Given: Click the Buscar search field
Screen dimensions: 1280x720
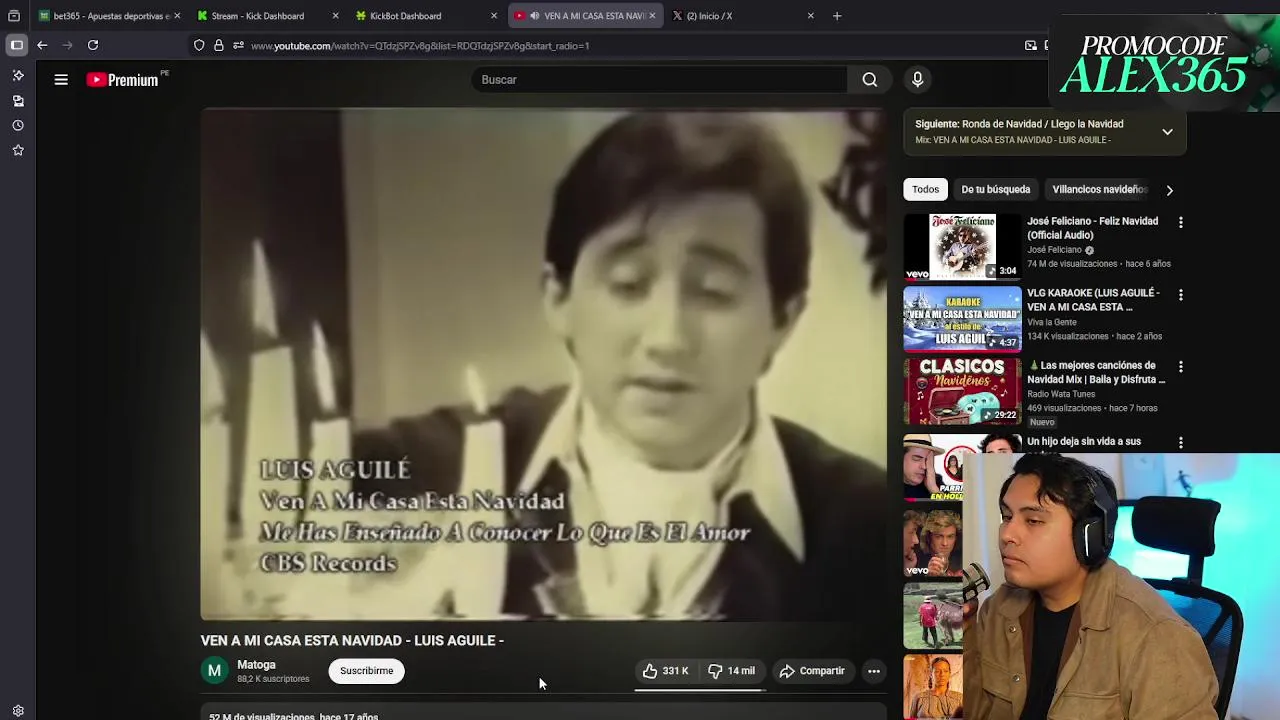Looking at the screenshot, I should [660, 80].
